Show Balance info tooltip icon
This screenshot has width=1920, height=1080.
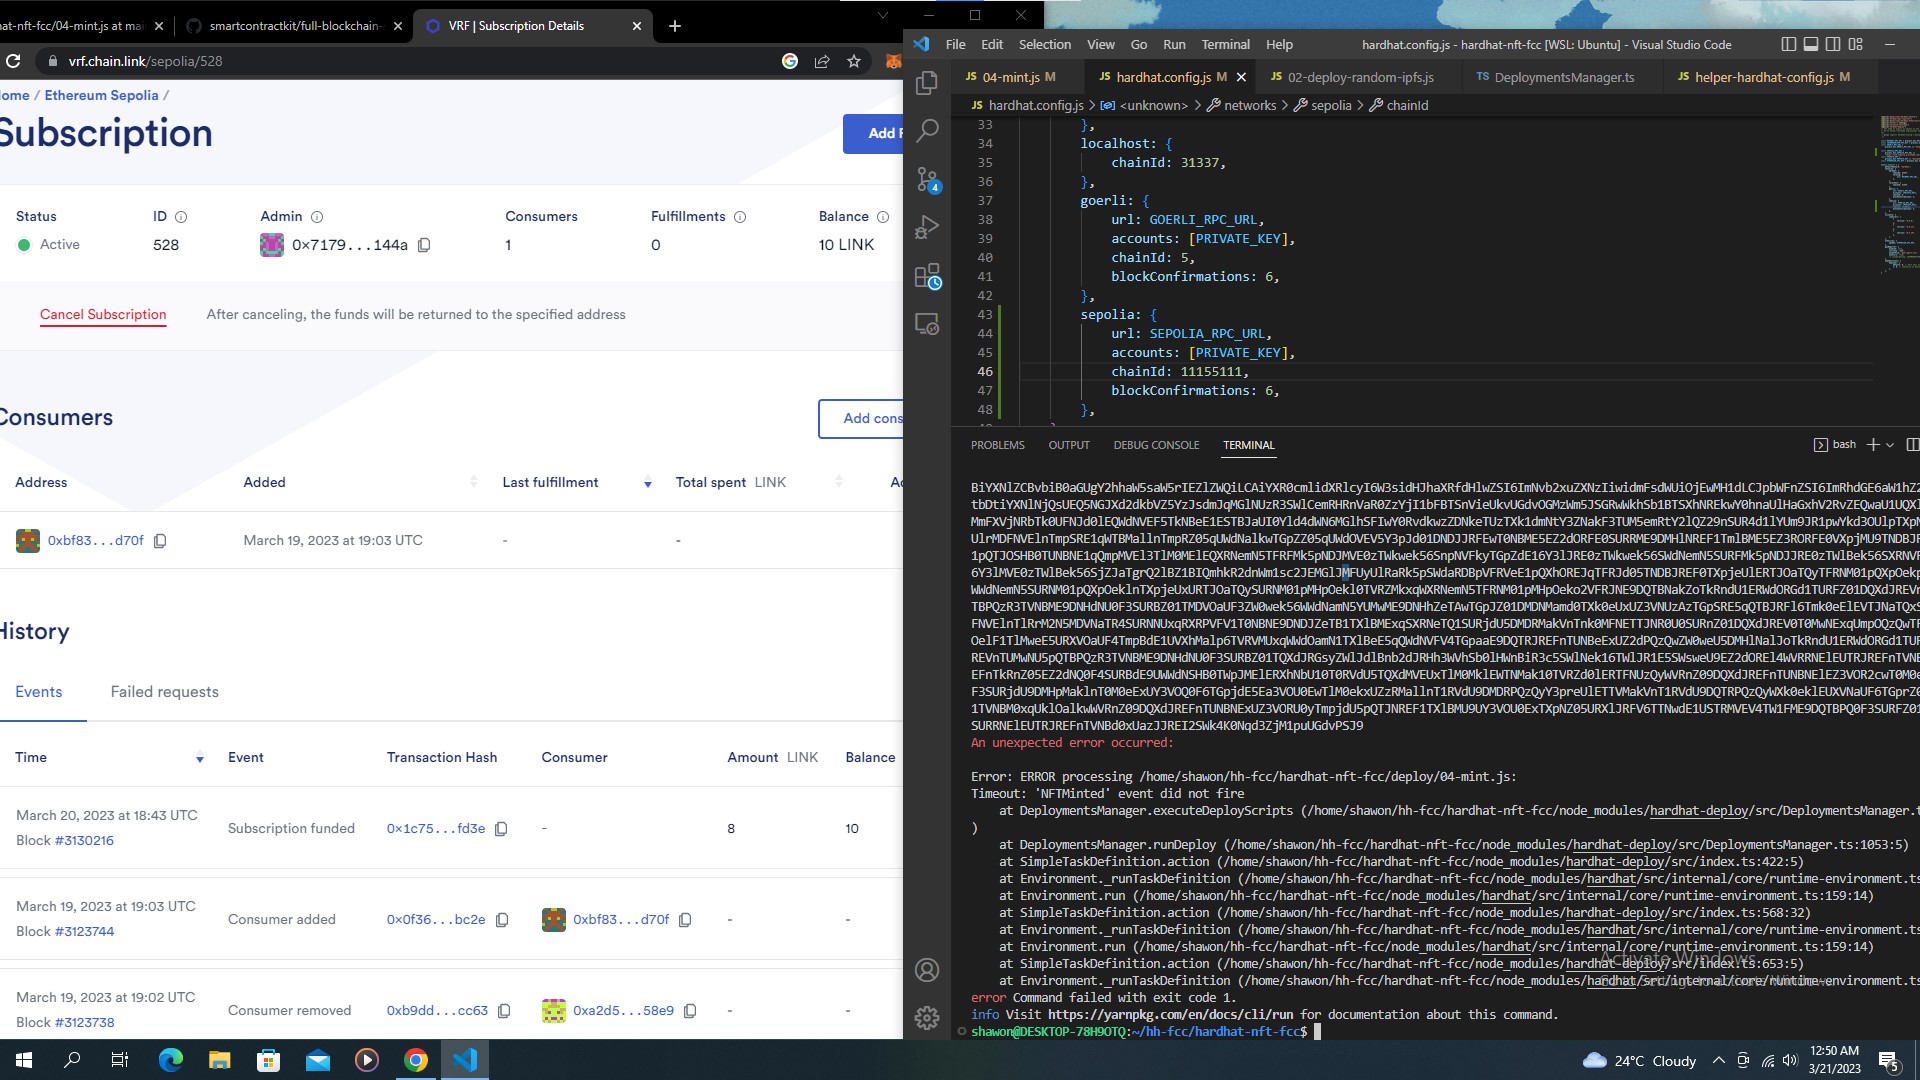pos(883,217)
